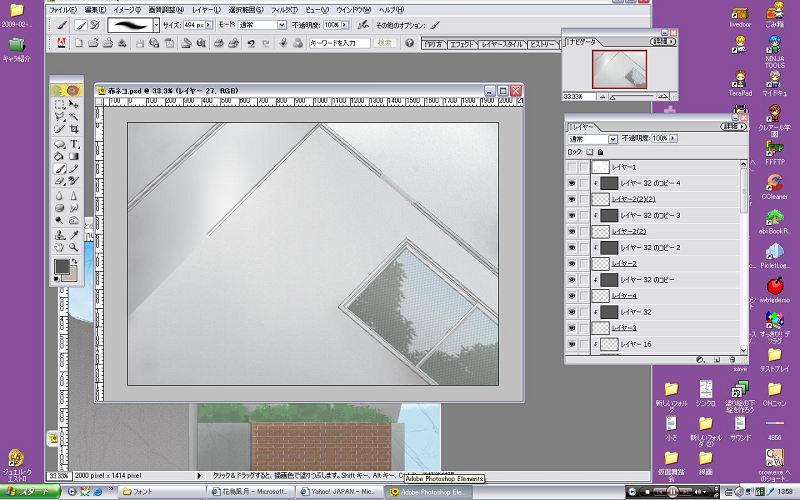Screen dimensions: 800x500
Task: Open layer opacity arrow in Layers panel
Action: click(673, 138)
